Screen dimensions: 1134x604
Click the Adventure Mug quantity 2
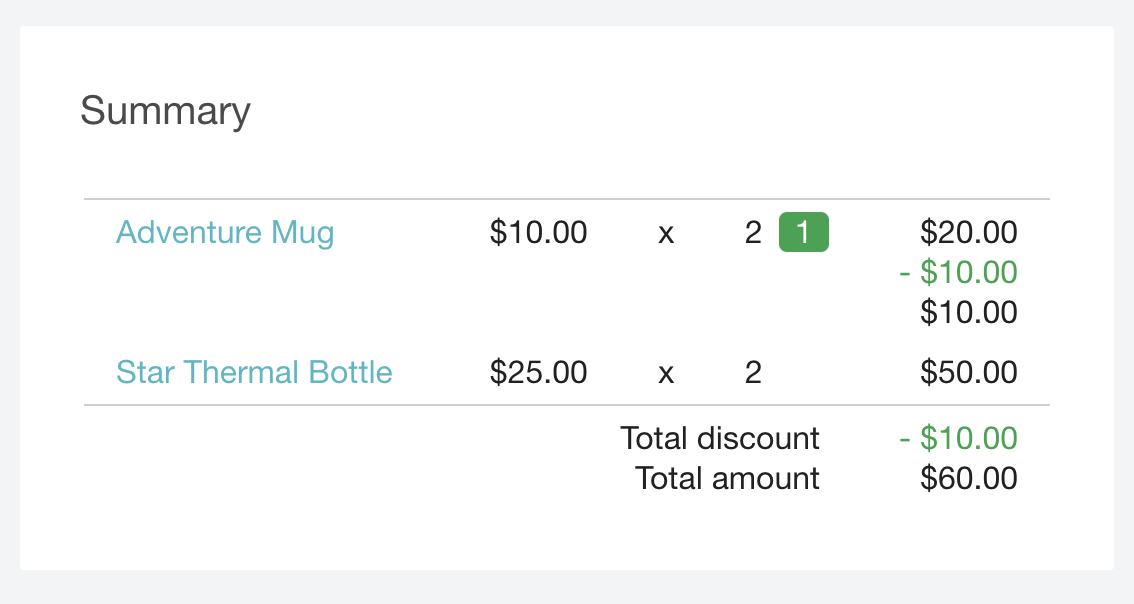753,233
